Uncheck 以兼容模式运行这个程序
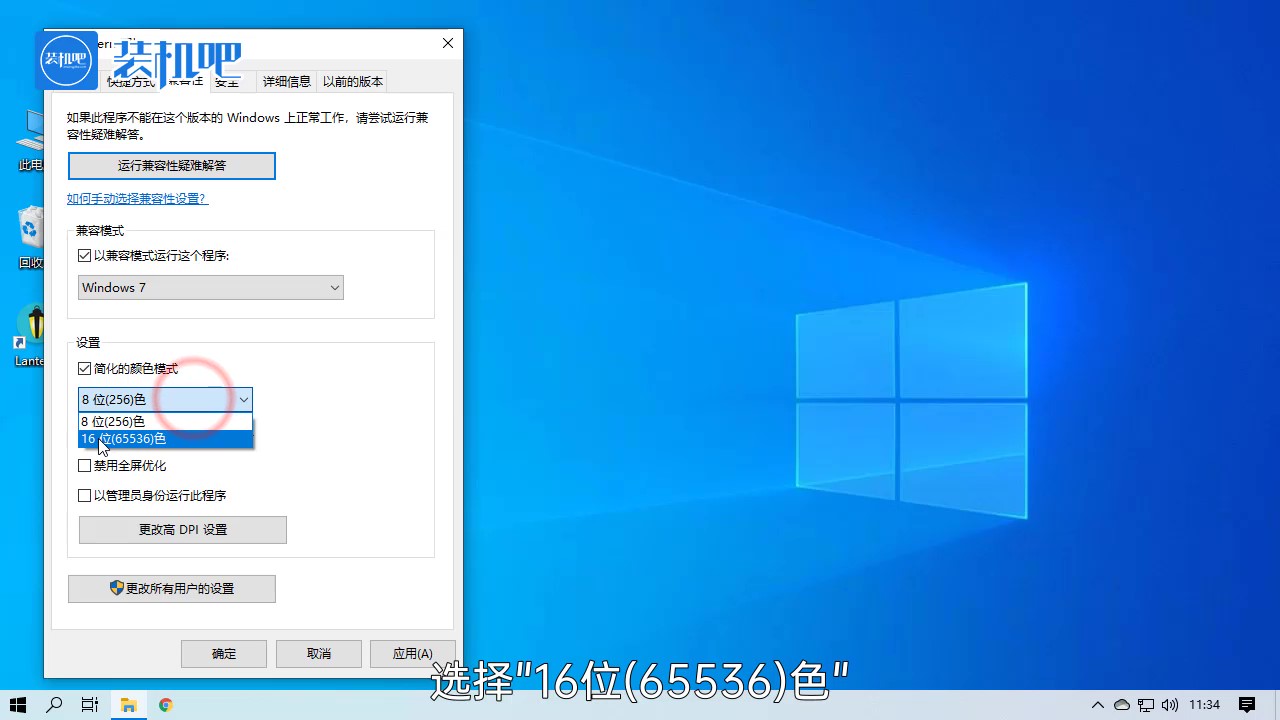Screen dimensions: 1280x720 [85, 255]
